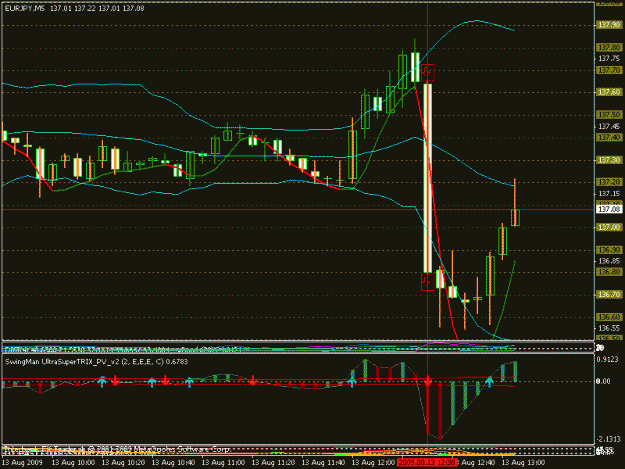Click the 137.50 price level label
Image resolution: width=625 pixels, height=469 pixels.
[609, 115]
